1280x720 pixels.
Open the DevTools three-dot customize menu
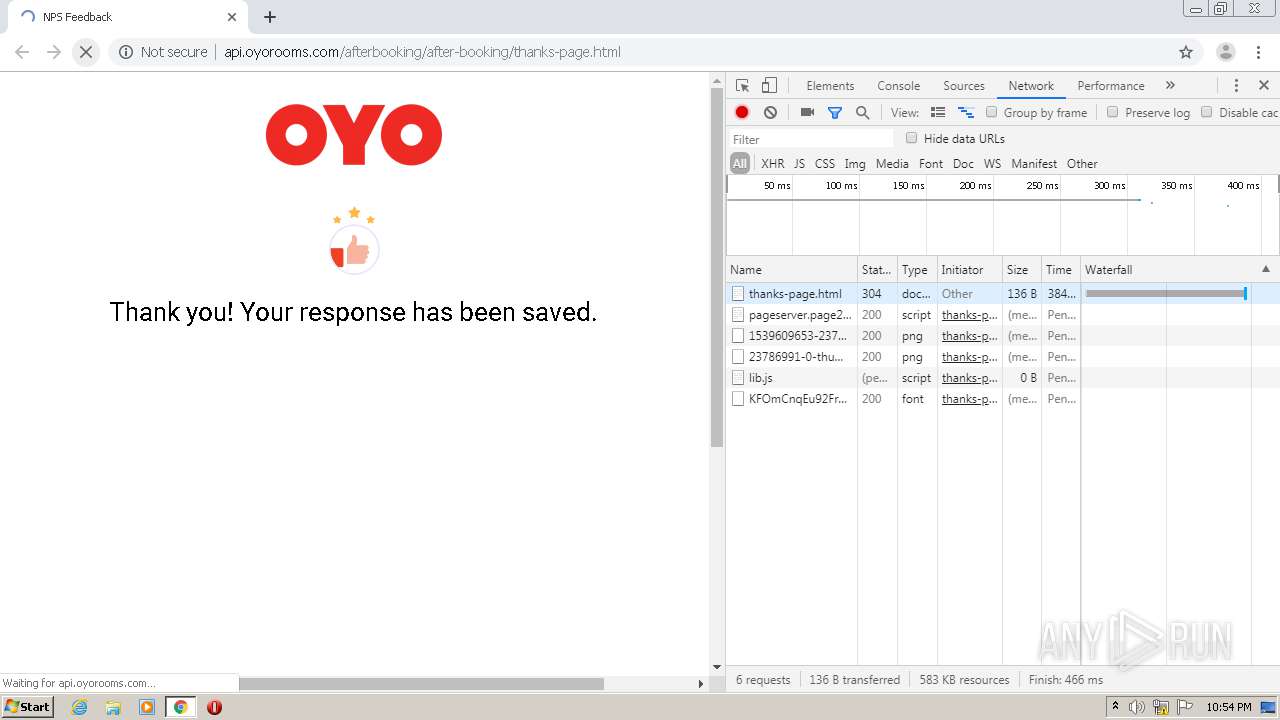click(1236, 86)
